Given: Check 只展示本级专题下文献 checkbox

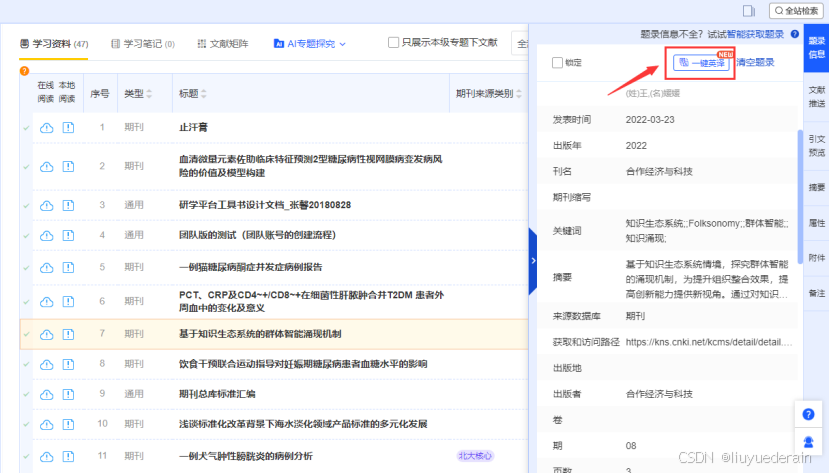Looking at the screenshot, I should pos(393,42).
